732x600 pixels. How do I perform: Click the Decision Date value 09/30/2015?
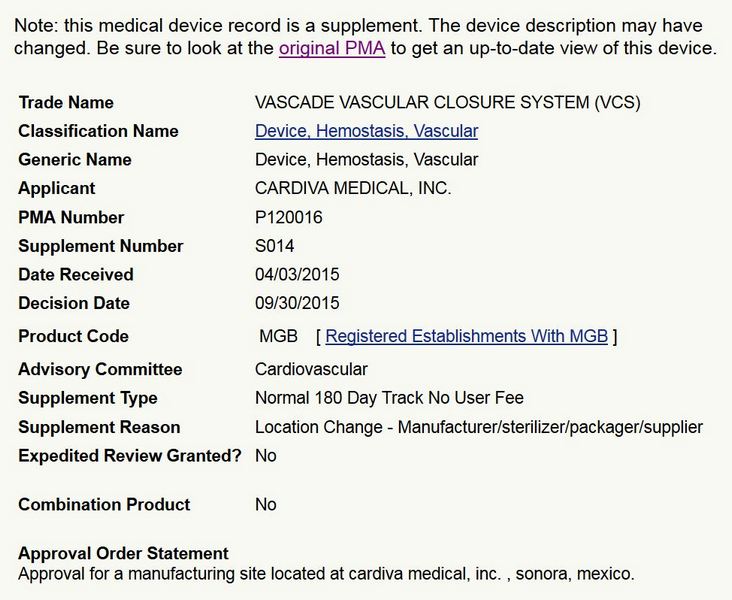click(x=297, y=303)
